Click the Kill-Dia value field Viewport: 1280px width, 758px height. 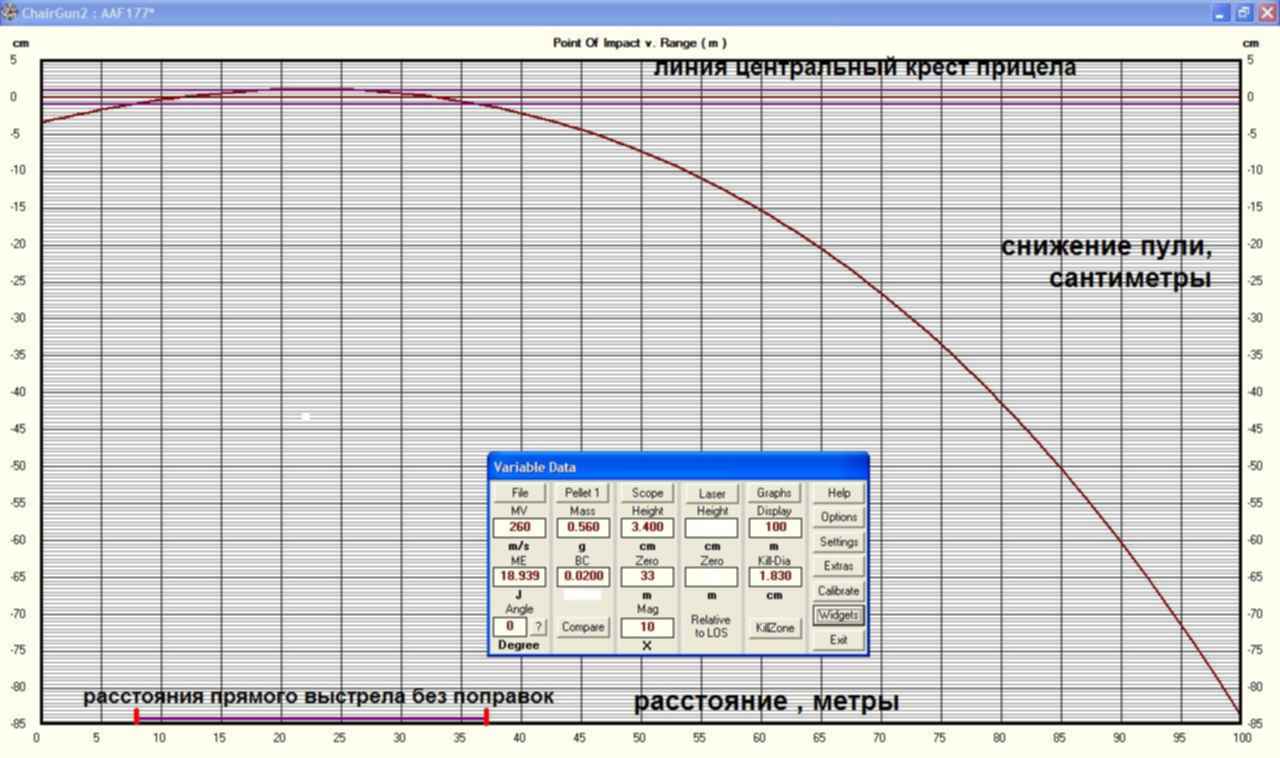pos(774,577)
